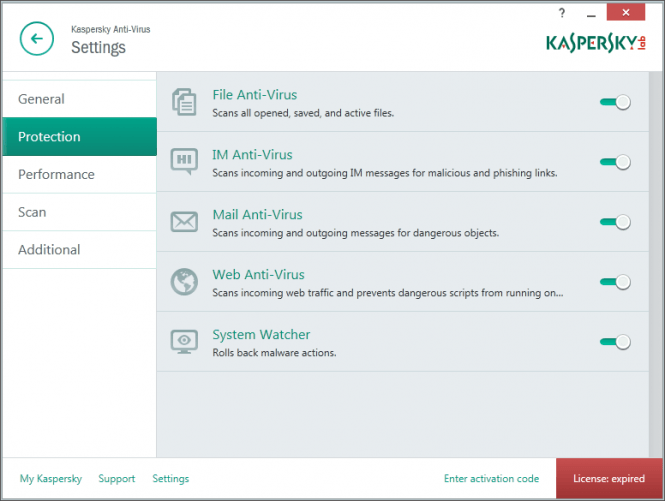Click the File Anti-Virus documents icon
665x501 pixels.
pos(184,102)
